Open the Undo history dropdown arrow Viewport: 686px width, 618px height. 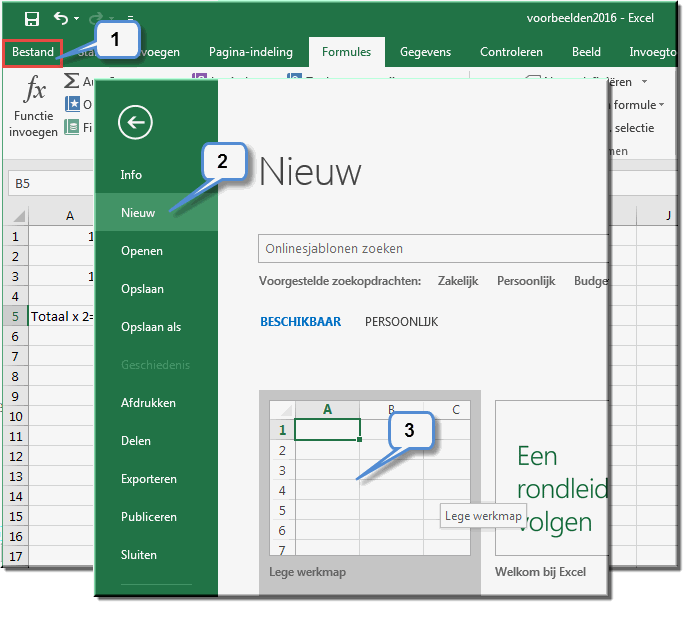point(77,19)
